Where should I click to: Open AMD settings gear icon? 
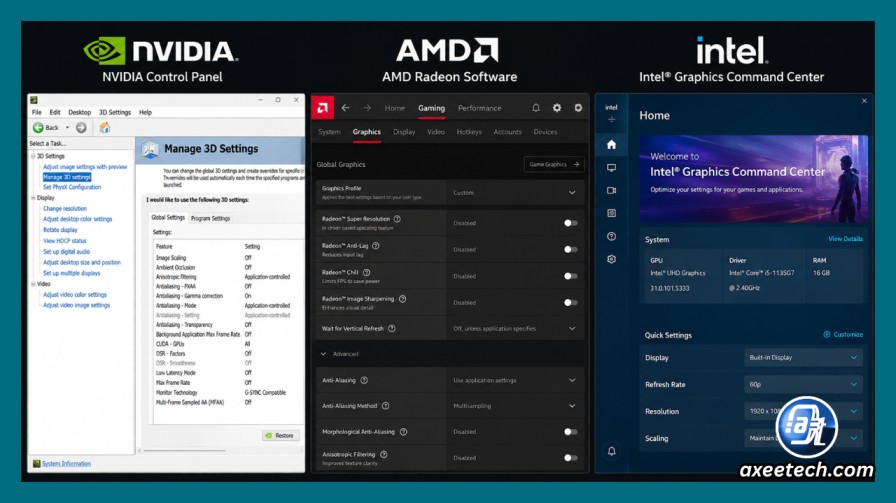coord(557,107)
